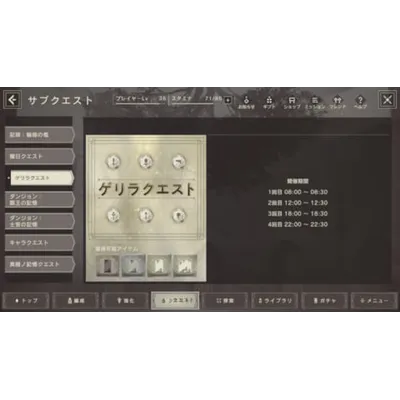Open the お知らせ notifications icon
Screen dimensions: 400x400
tap(246, 102)
